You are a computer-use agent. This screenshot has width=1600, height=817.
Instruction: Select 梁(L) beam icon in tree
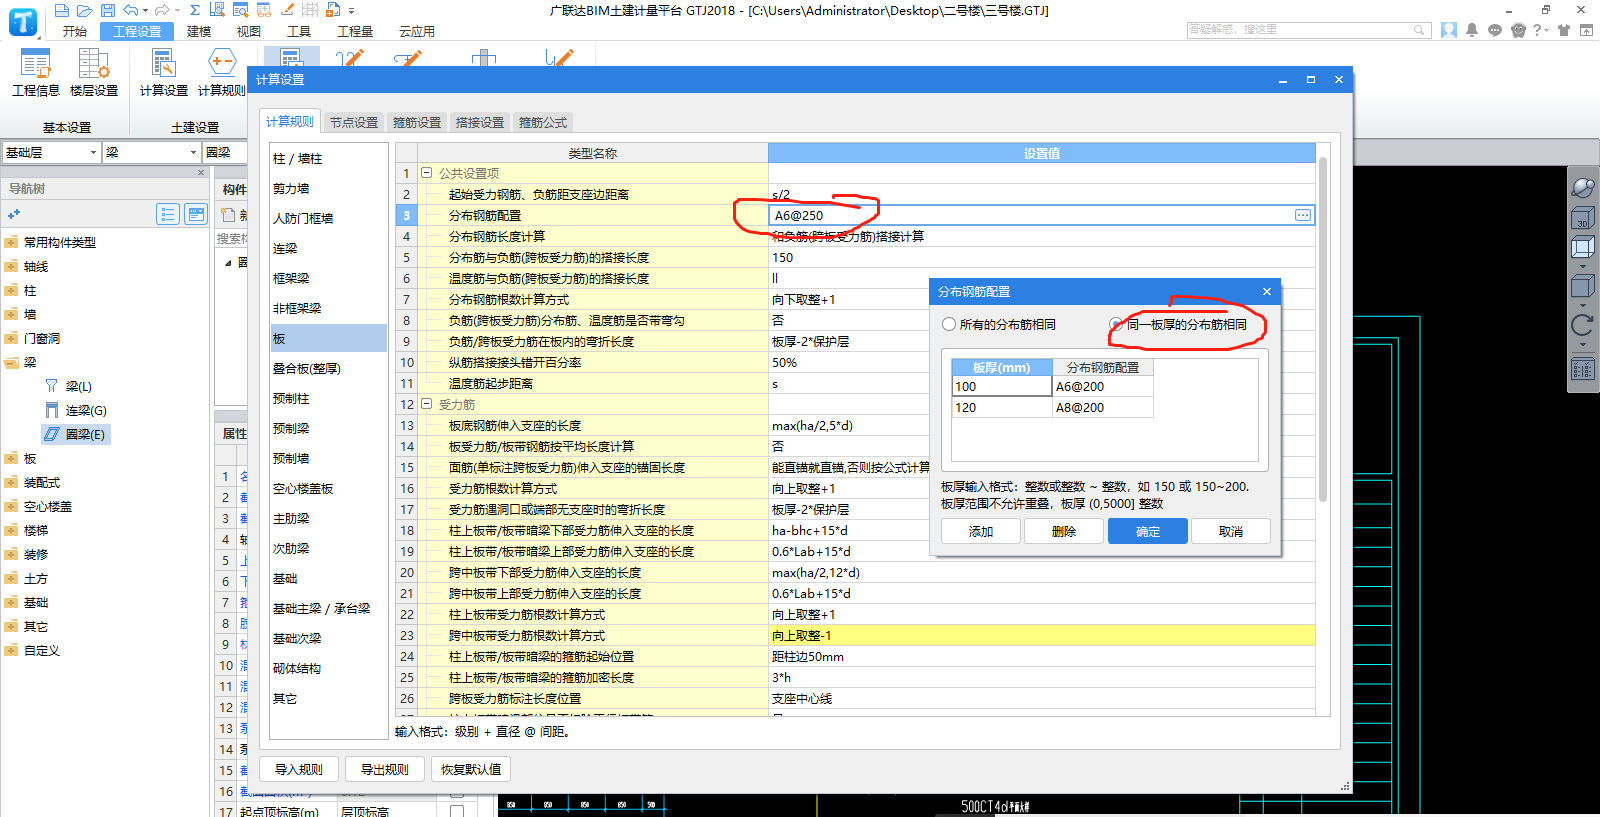click(x=52, y=386)
